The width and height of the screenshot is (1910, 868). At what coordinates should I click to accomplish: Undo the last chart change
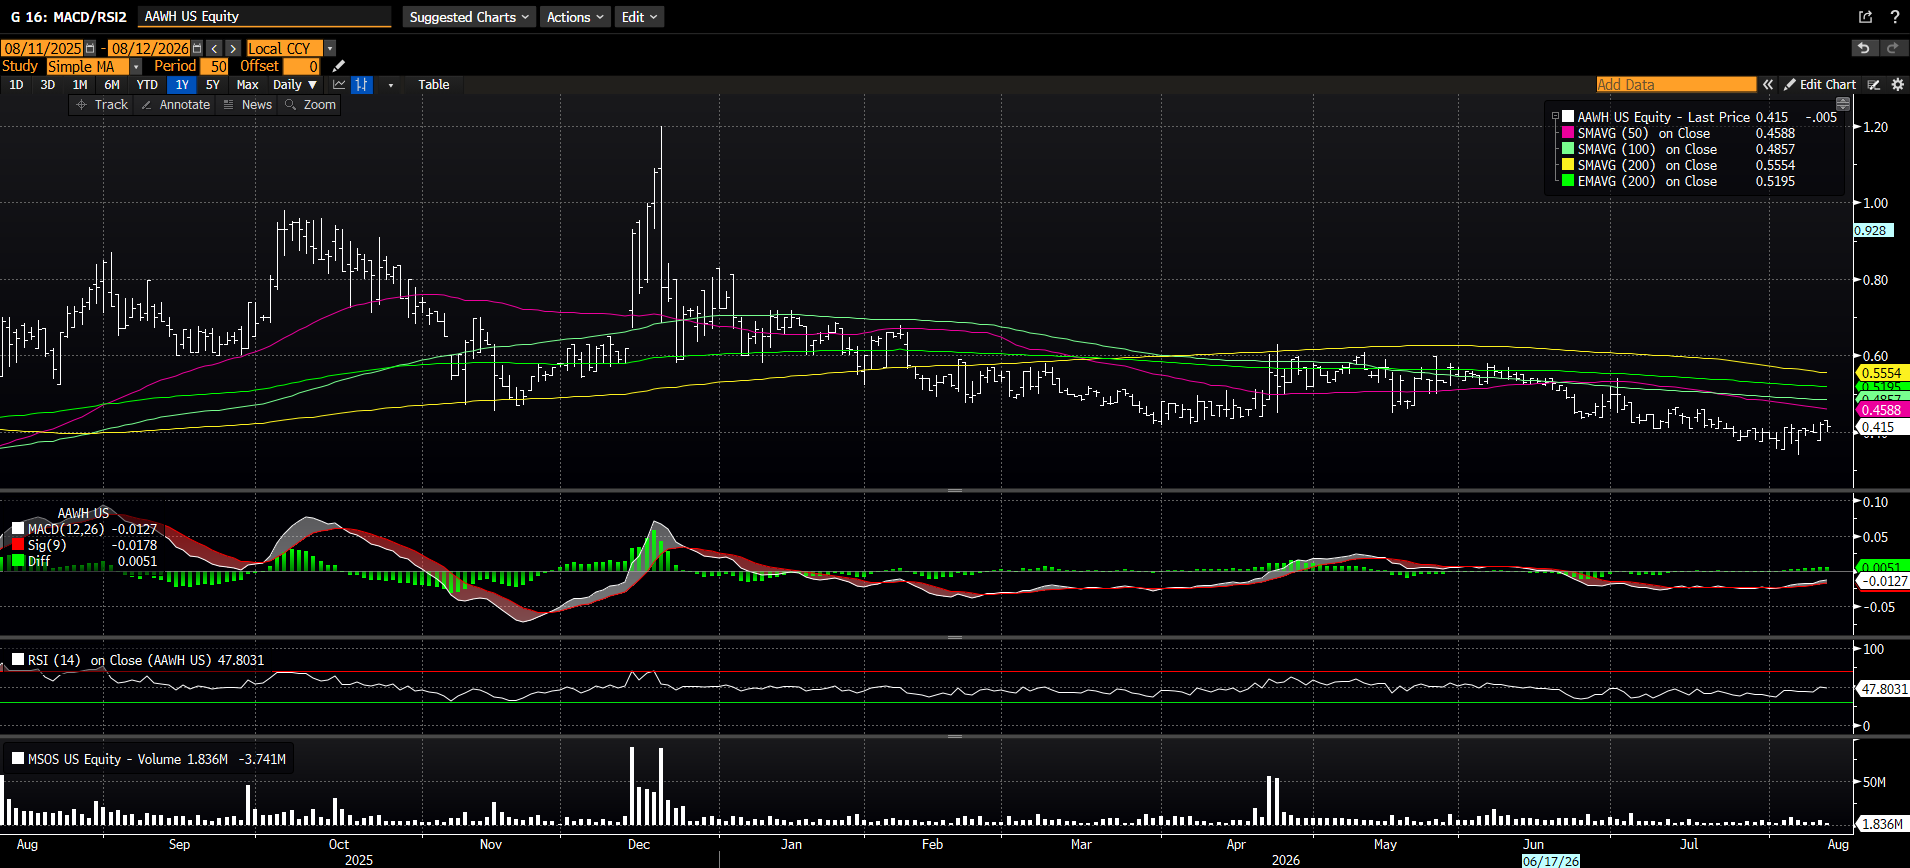pos(1863,48)
